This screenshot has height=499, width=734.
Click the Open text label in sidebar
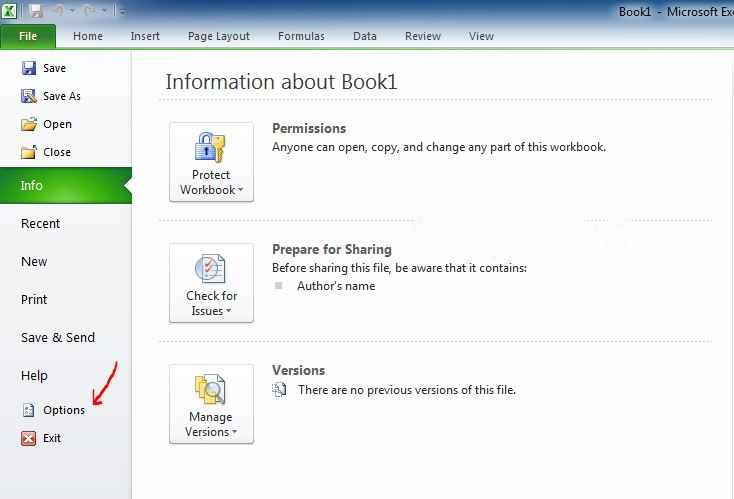58,124
